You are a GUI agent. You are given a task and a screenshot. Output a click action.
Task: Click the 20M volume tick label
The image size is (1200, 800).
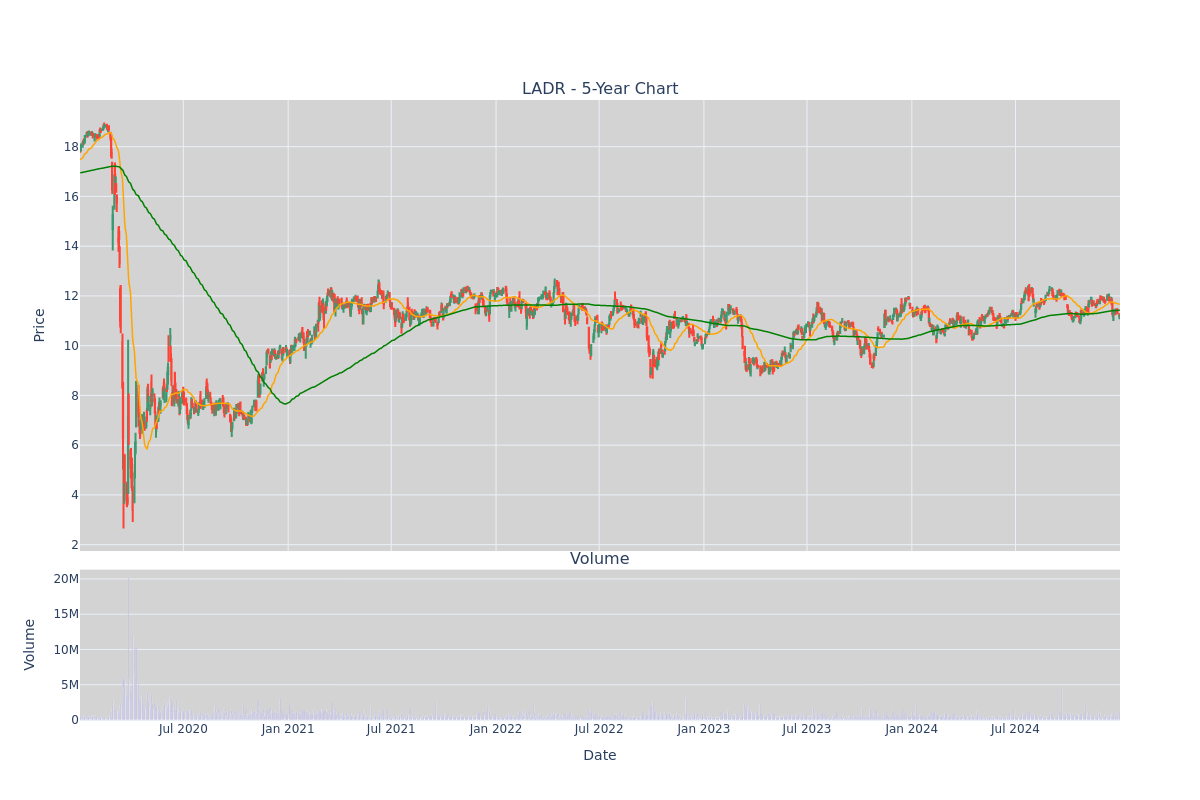coord(66,579)
